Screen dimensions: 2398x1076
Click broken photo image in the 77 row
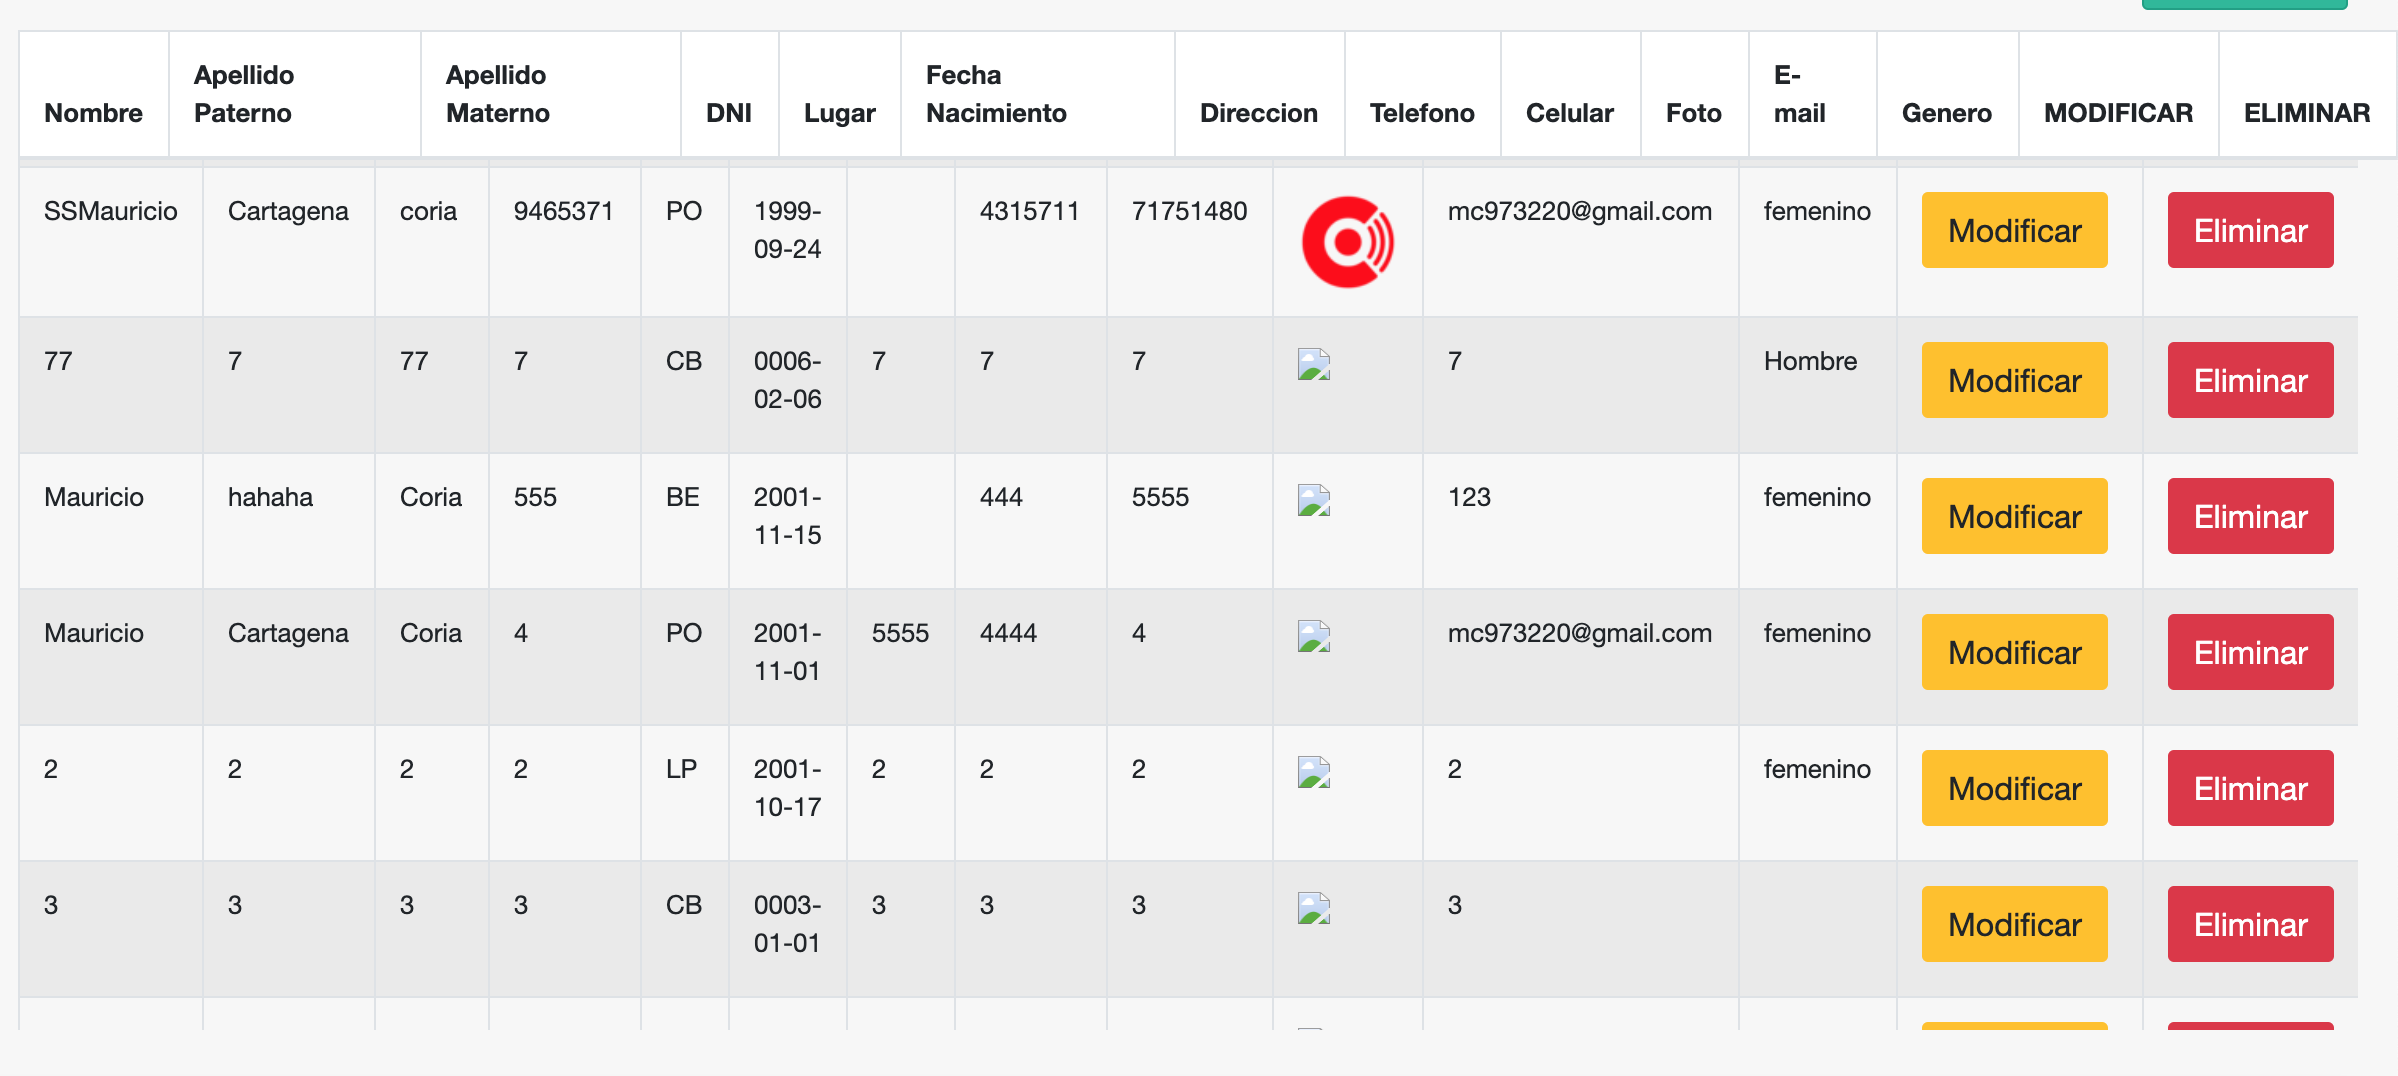pos(1314,364)
